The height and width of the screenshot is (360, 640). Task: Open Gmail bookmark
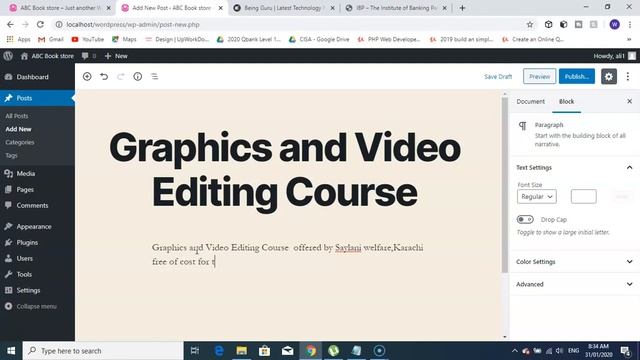(51, 39)
